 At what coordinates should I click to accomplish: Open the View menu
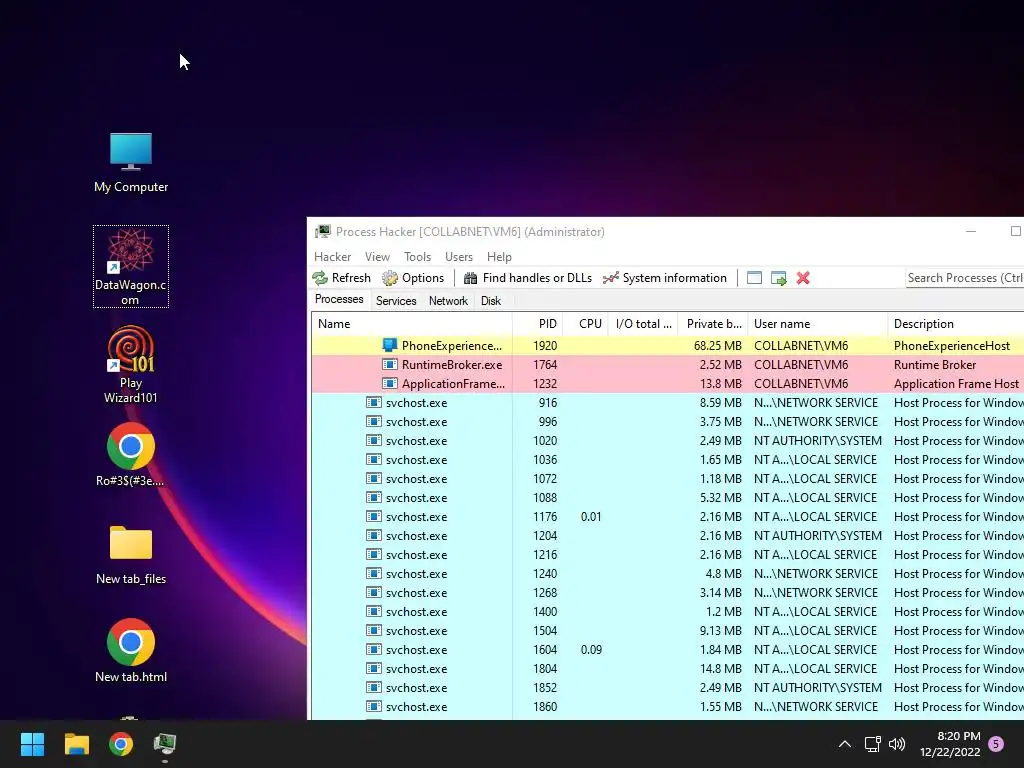(x=377, y=257)
